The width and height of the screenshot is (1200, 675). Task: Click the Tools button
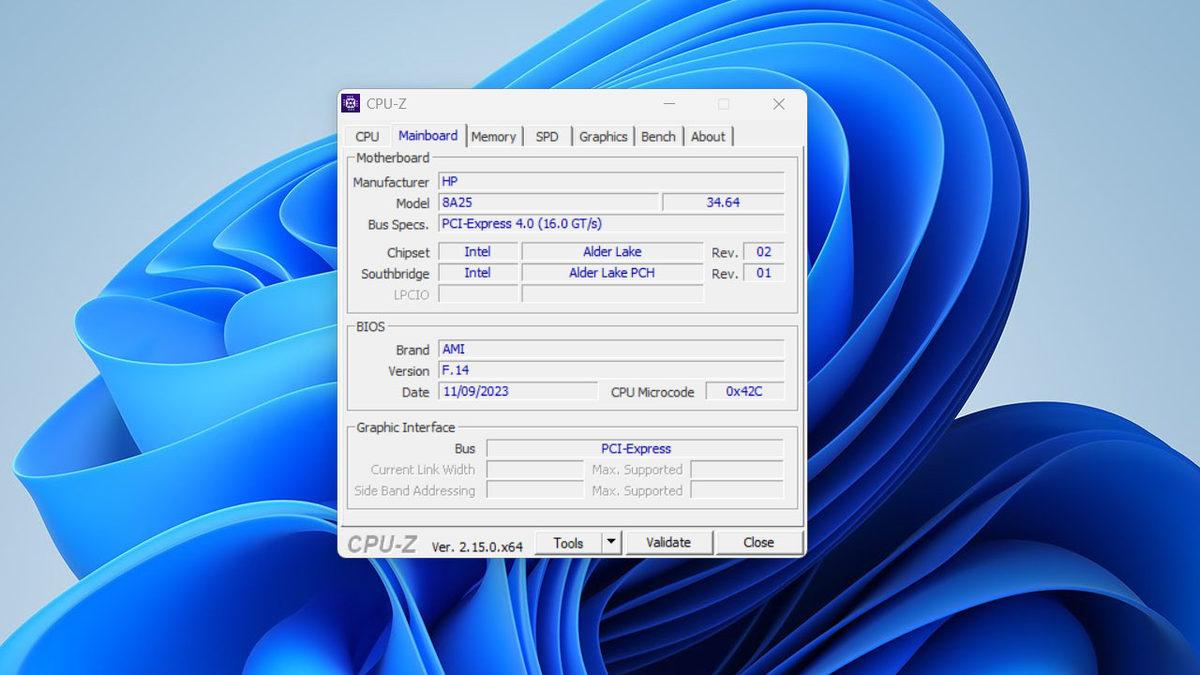[568, 542]
